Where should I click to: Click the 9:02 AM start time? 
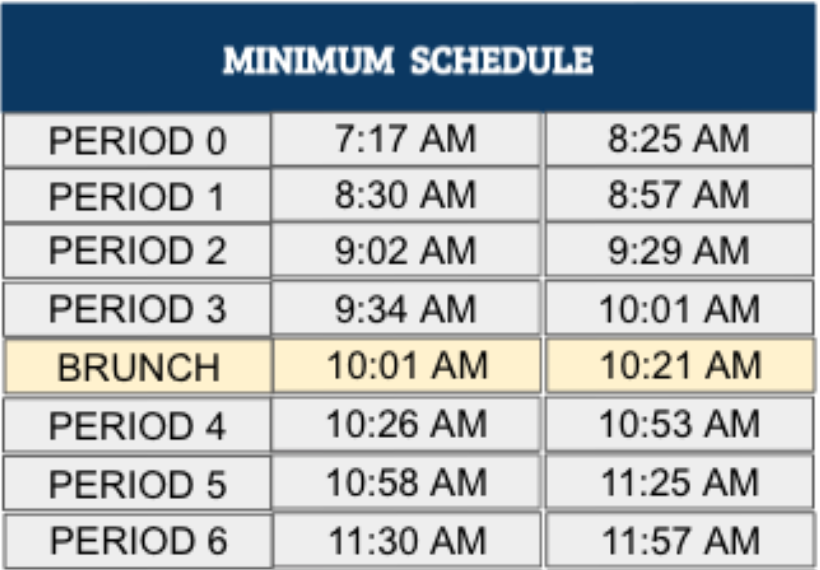(x=406, y=250)
